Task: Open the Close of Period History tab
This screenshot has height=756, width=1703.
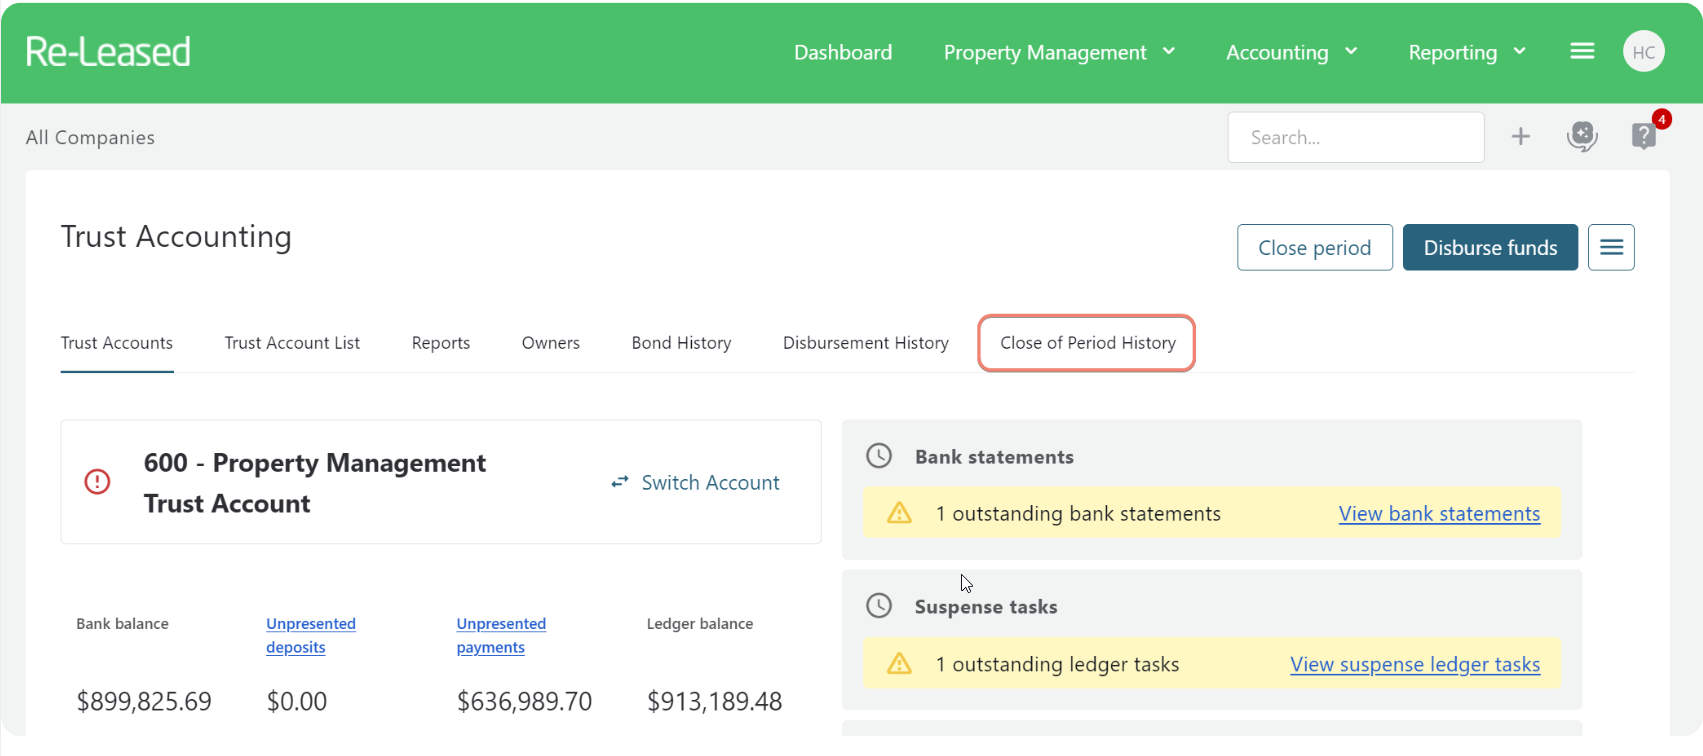Action: pyautogui.click(x=1088, y=343)
